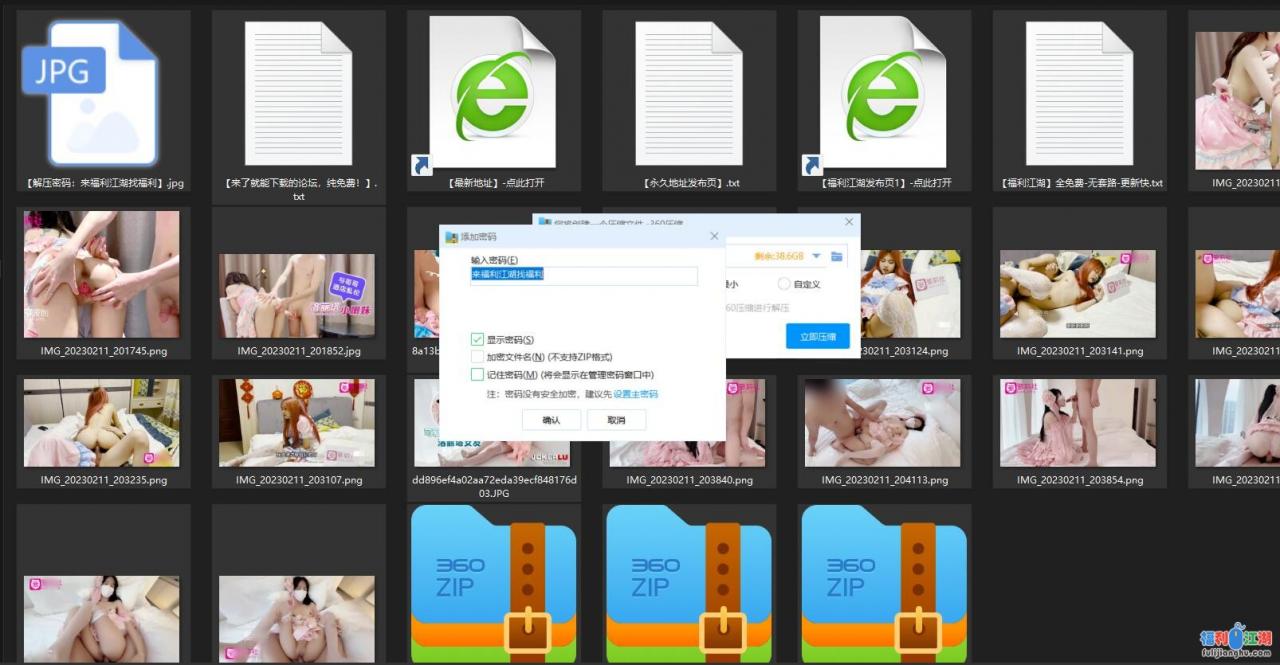Select the rightmost 360 ZIP archive icon
The image size is (1280, 665).
click(x=884, y=583)
